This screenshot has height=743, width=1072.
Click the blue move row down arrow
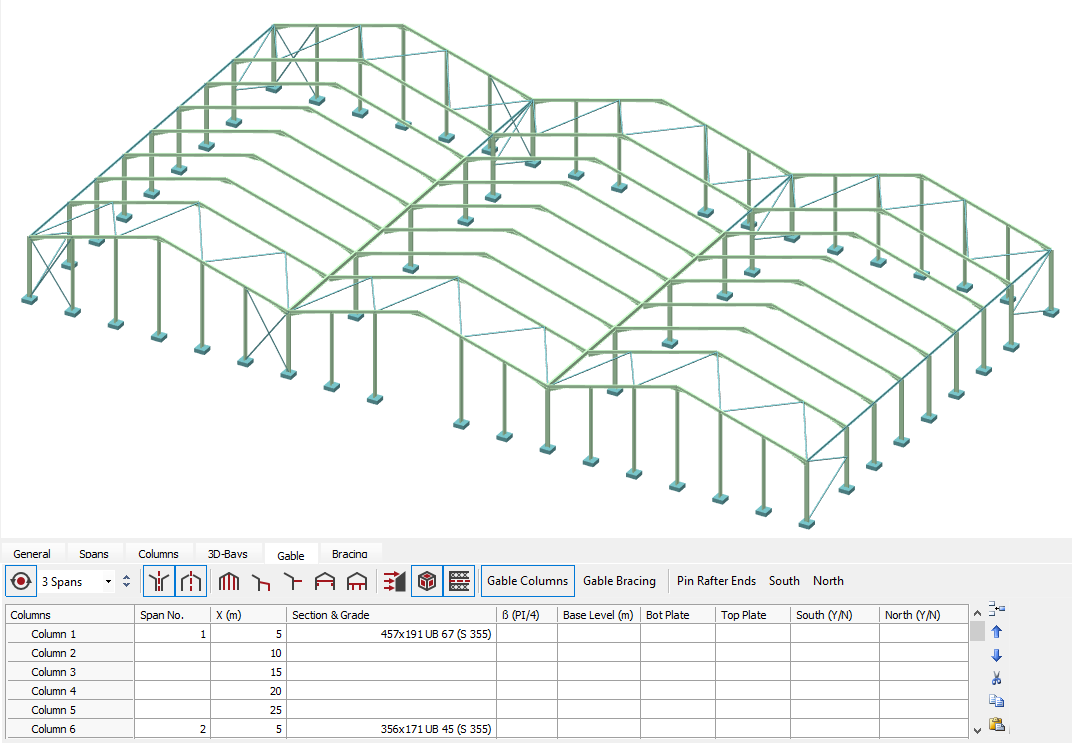coord(996,655)
